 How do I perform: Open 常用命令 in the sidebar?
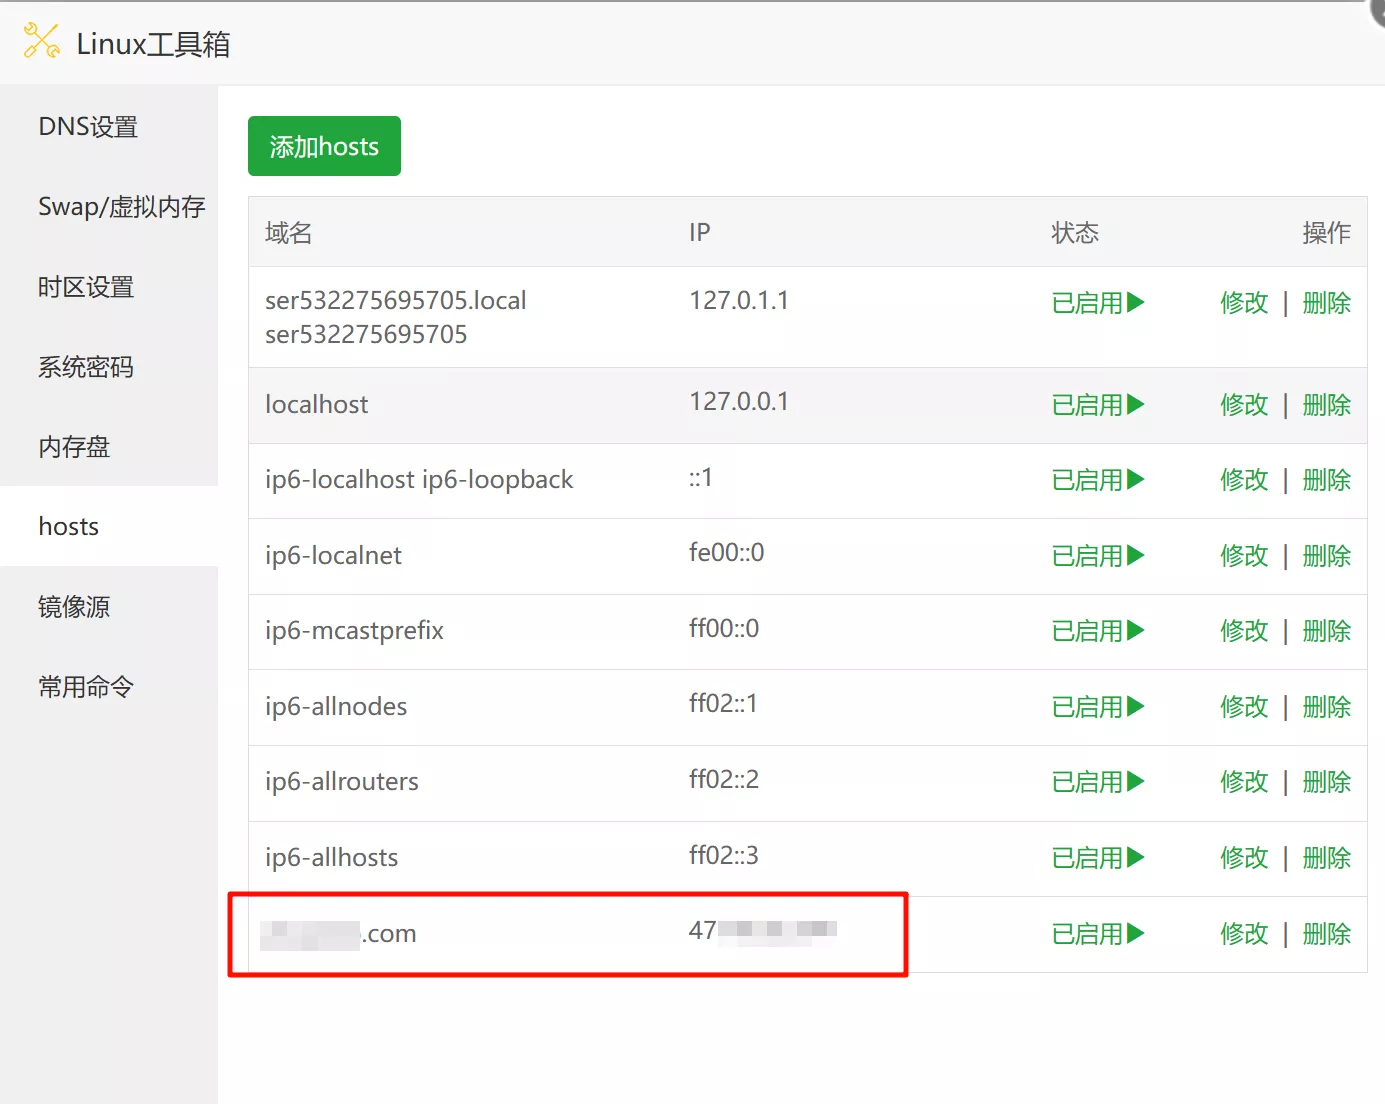coord(86,687)
